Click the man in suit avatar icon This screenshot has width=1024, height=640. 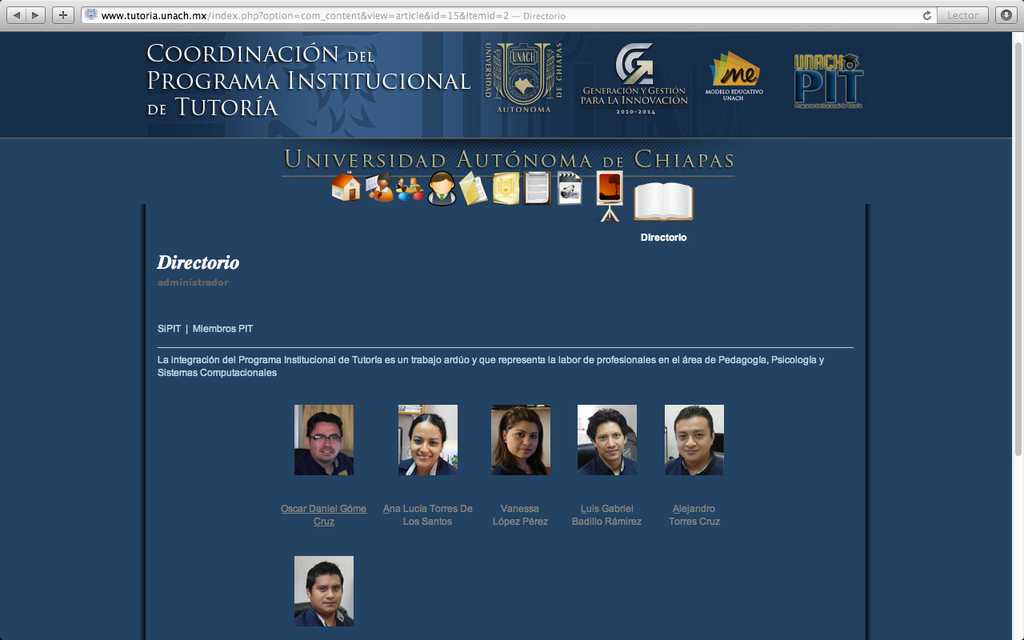442,189
